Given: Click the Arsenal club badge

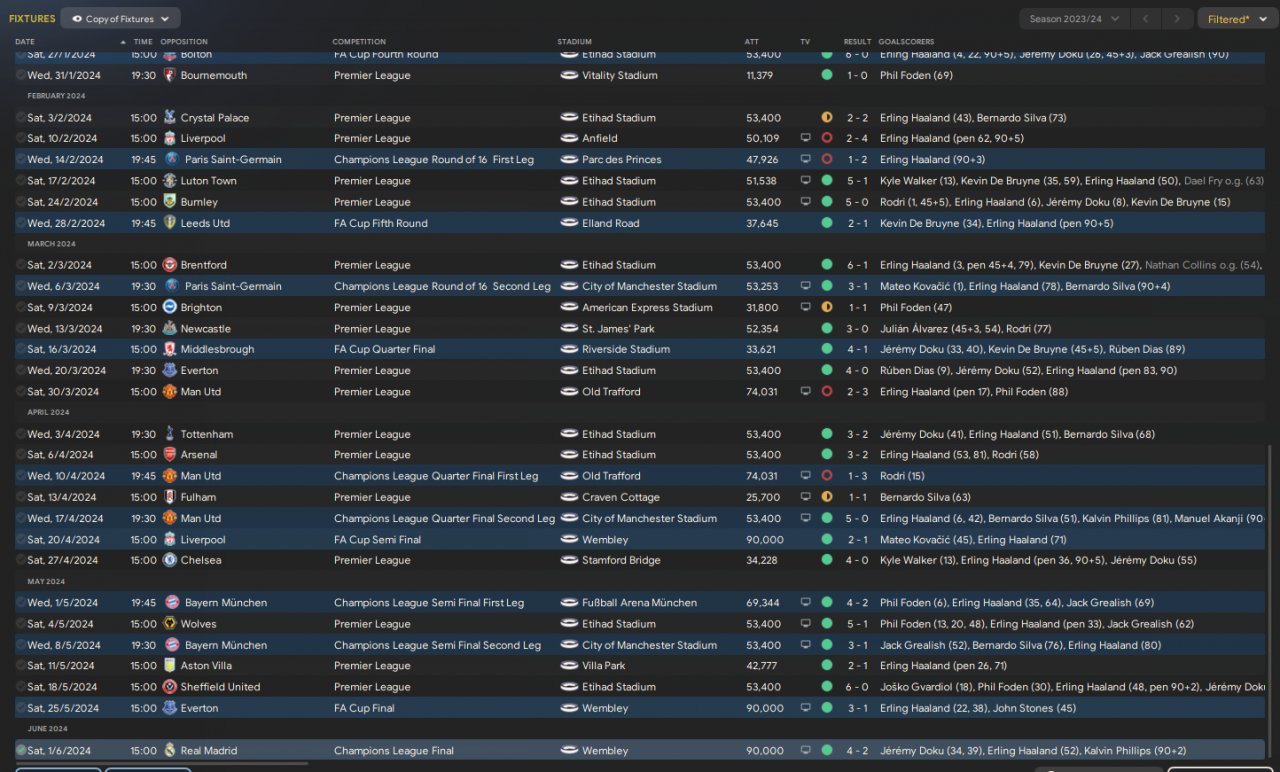Looking at the screenshot, I should [169, 455].
